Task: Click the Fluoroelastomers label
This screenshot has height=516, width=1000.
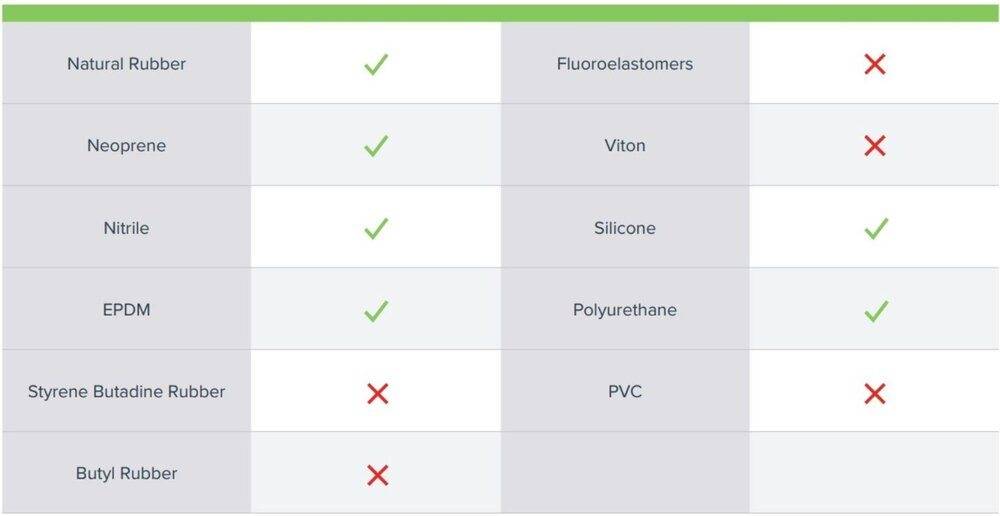Action: (x=625, y=64)
